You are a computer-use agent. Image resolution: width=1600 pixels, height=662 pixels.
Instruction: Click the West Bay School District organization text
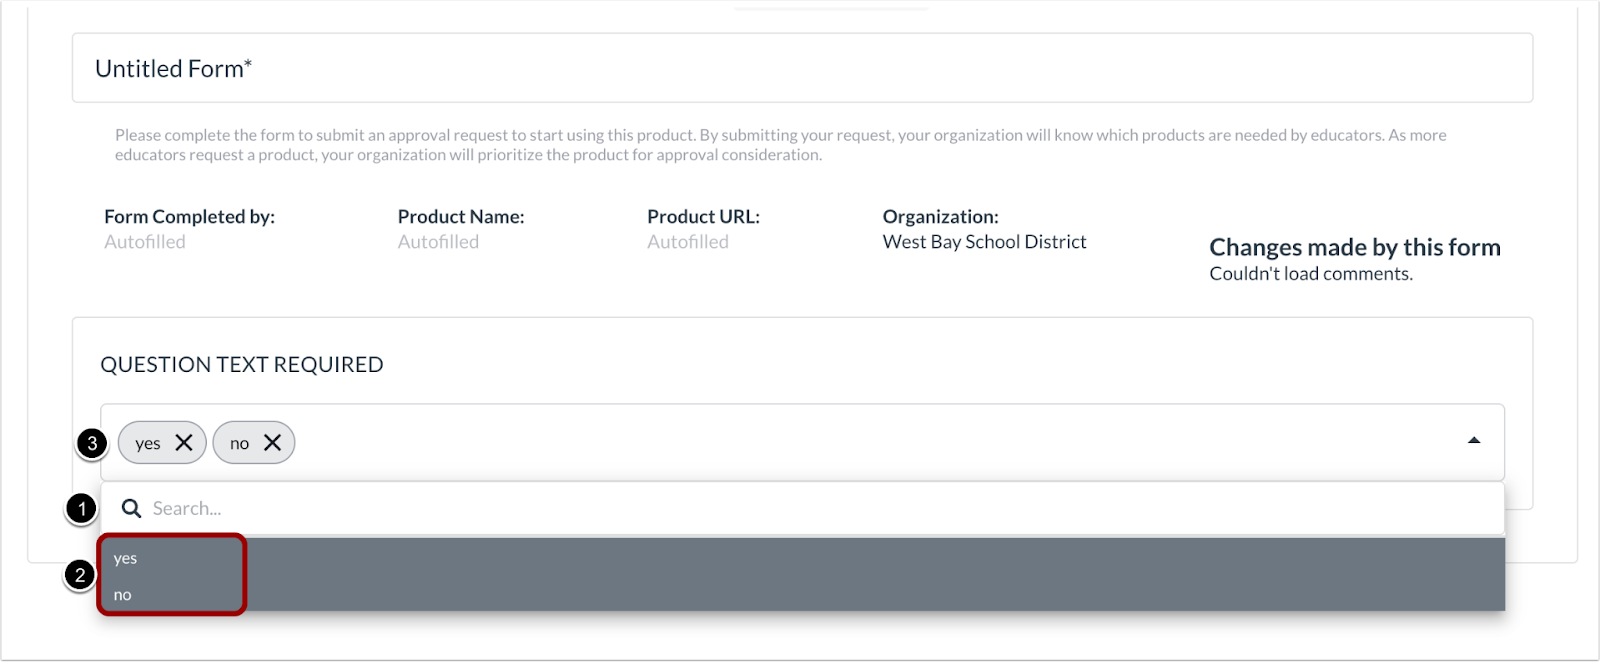click(984, 241)
